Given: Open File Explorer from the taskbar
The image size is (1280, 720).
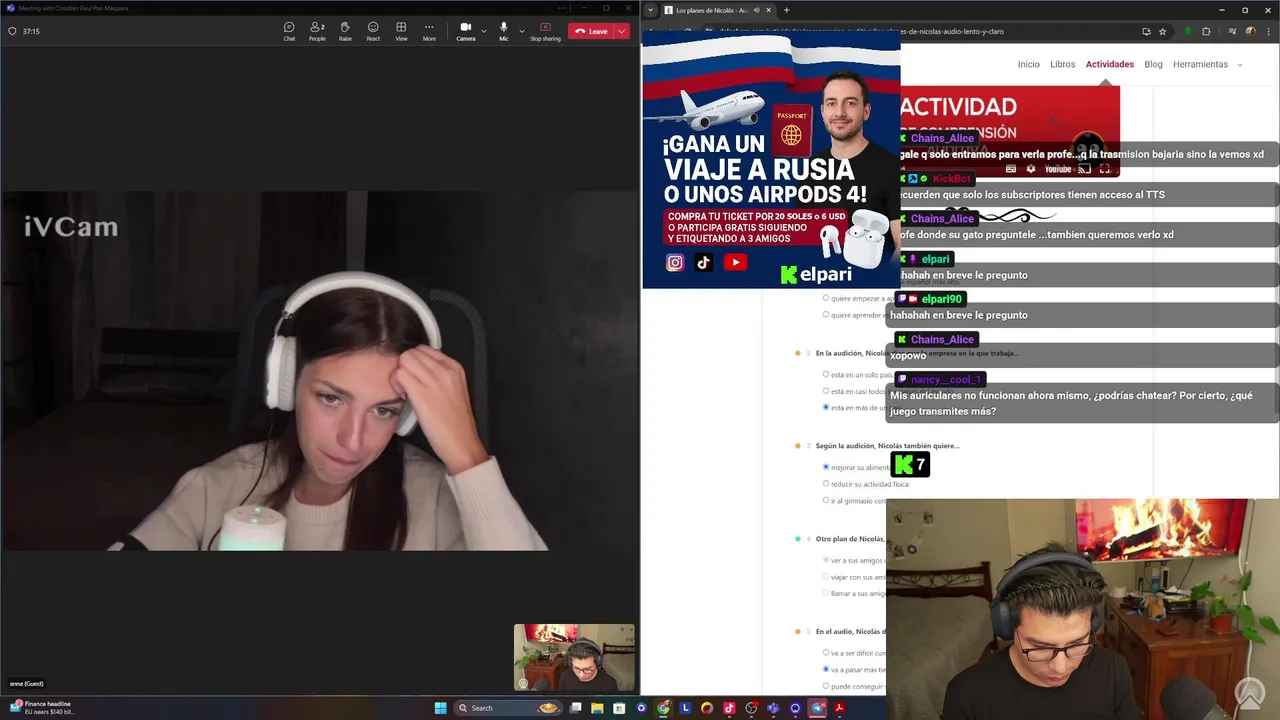Looking at the screenshot, I should [x=597, y=708].
